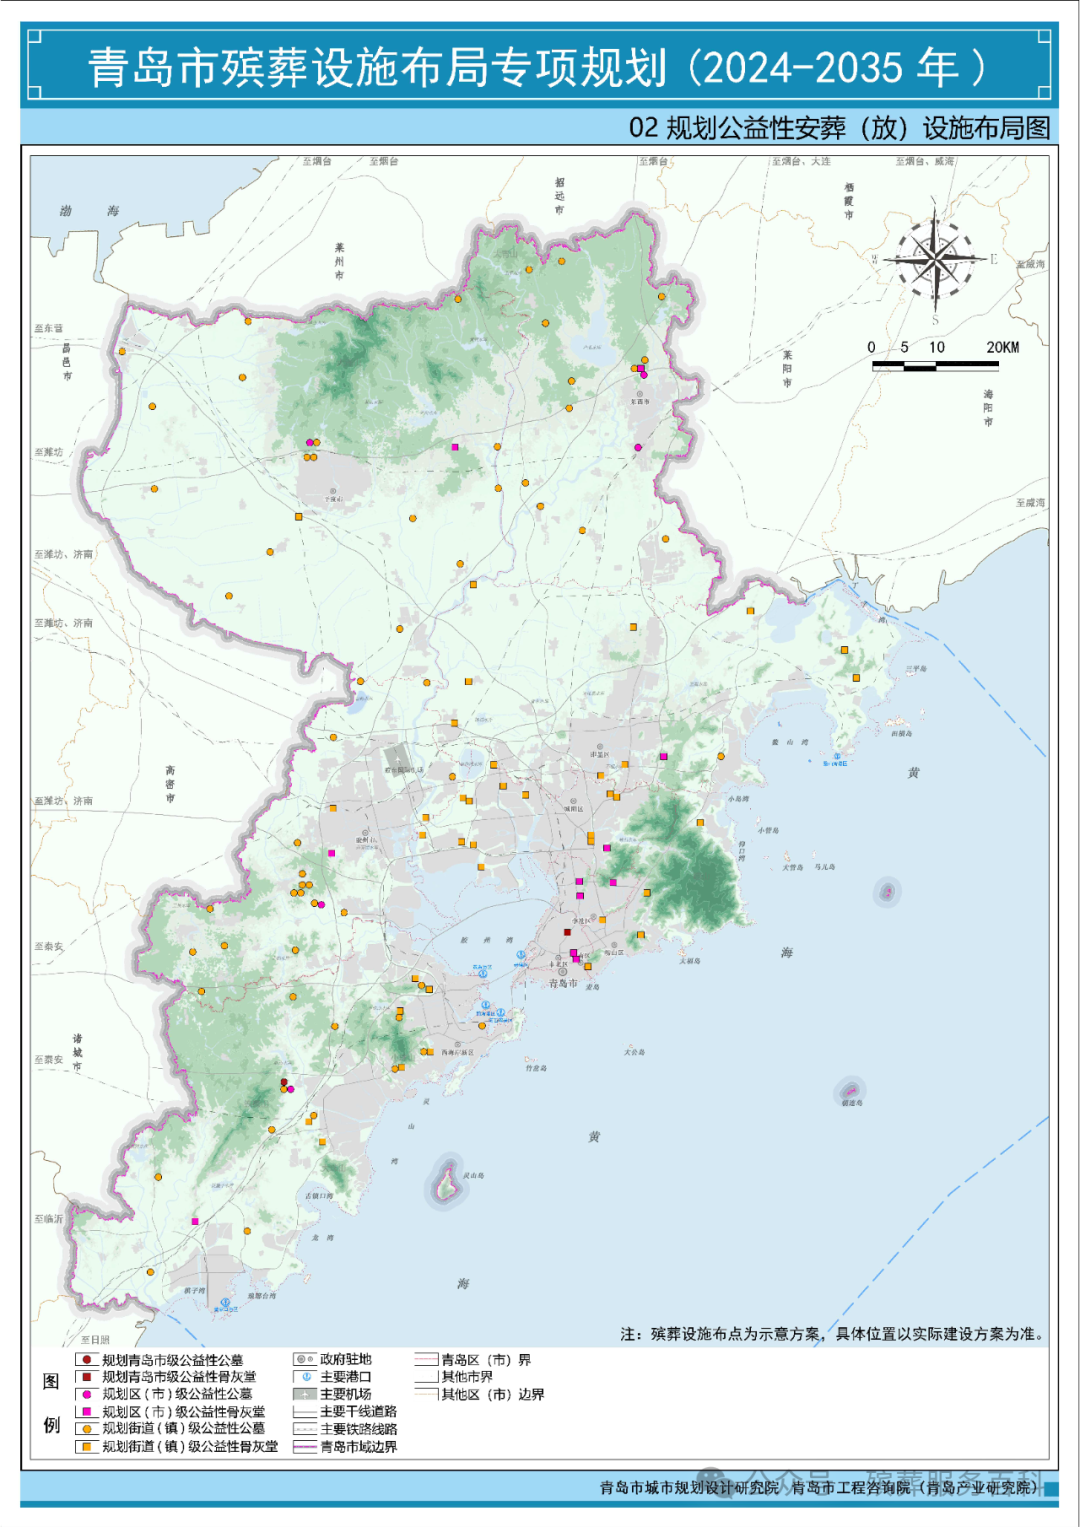This screenshot has height=1527, width=1080.
Task: Click the dark red circle city-level cemetery legend symbol
Action: click(x=86, y=1359)
